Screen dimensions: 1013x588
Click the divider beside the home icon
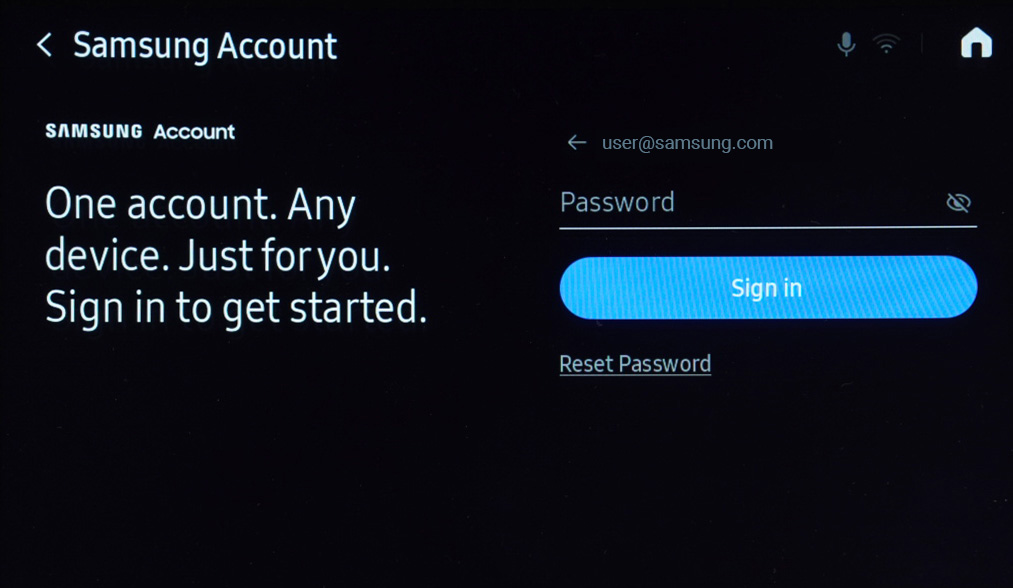pyautogui.click(x=922, y=44)
